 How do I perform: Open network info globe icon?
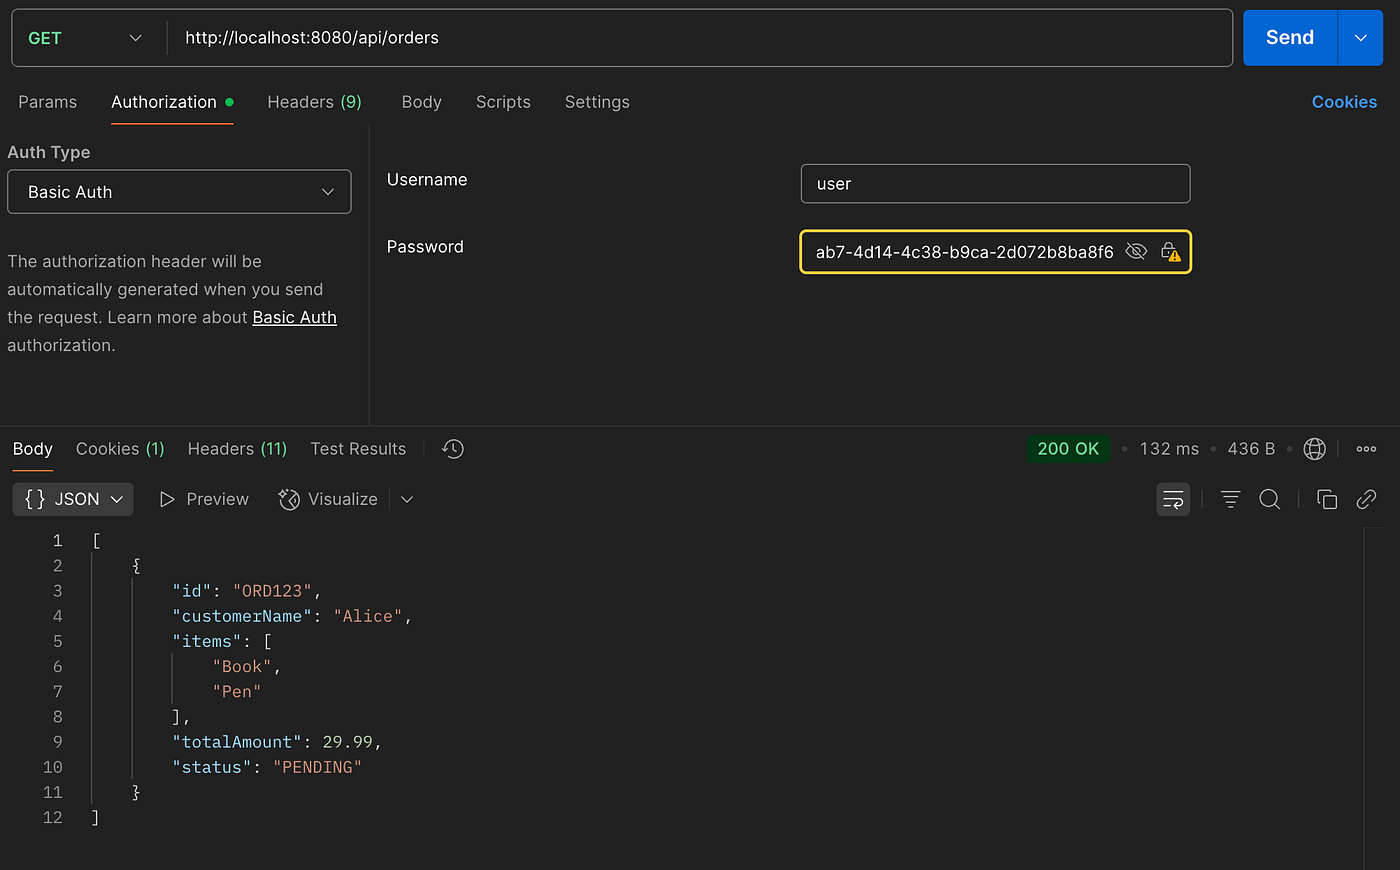point(1315,449)
